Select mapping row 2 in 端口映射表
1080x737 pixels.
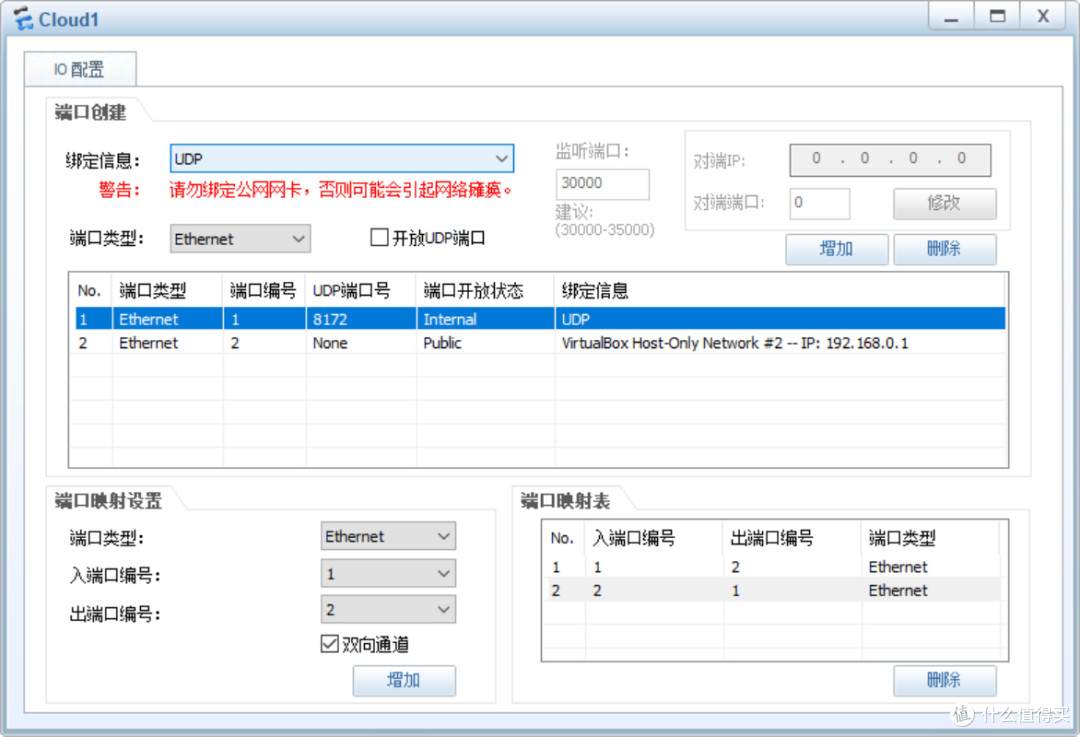(x=773, y=590)
